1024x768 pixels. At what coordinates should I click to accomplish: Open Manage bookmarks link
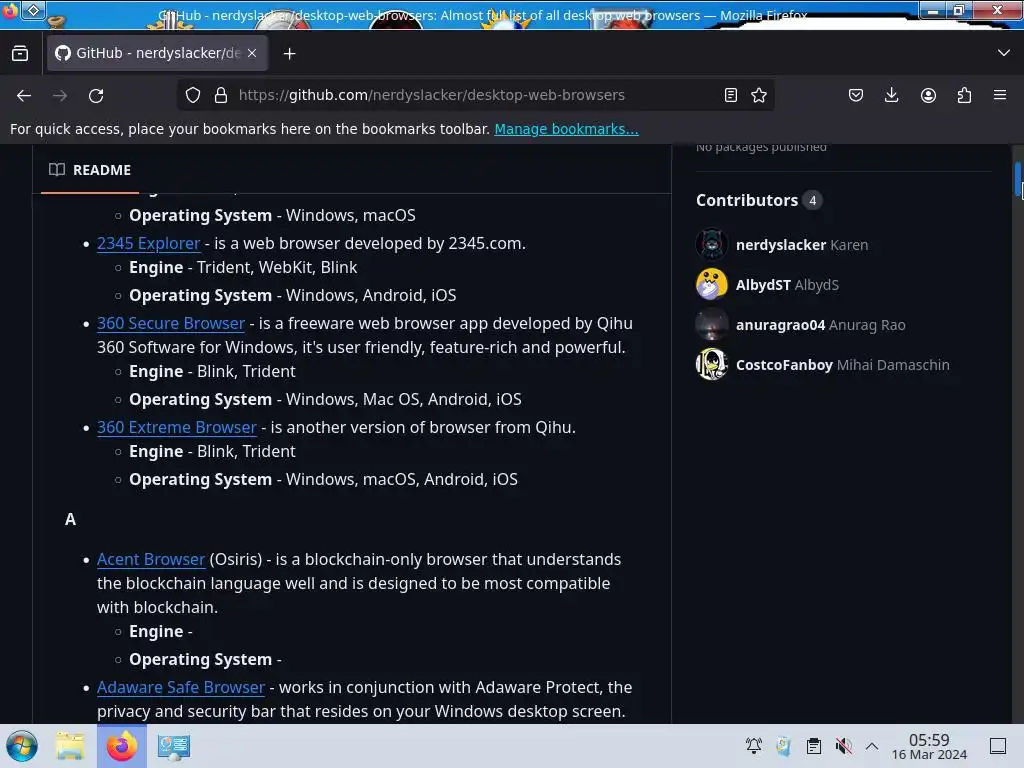tap(566, 129)
